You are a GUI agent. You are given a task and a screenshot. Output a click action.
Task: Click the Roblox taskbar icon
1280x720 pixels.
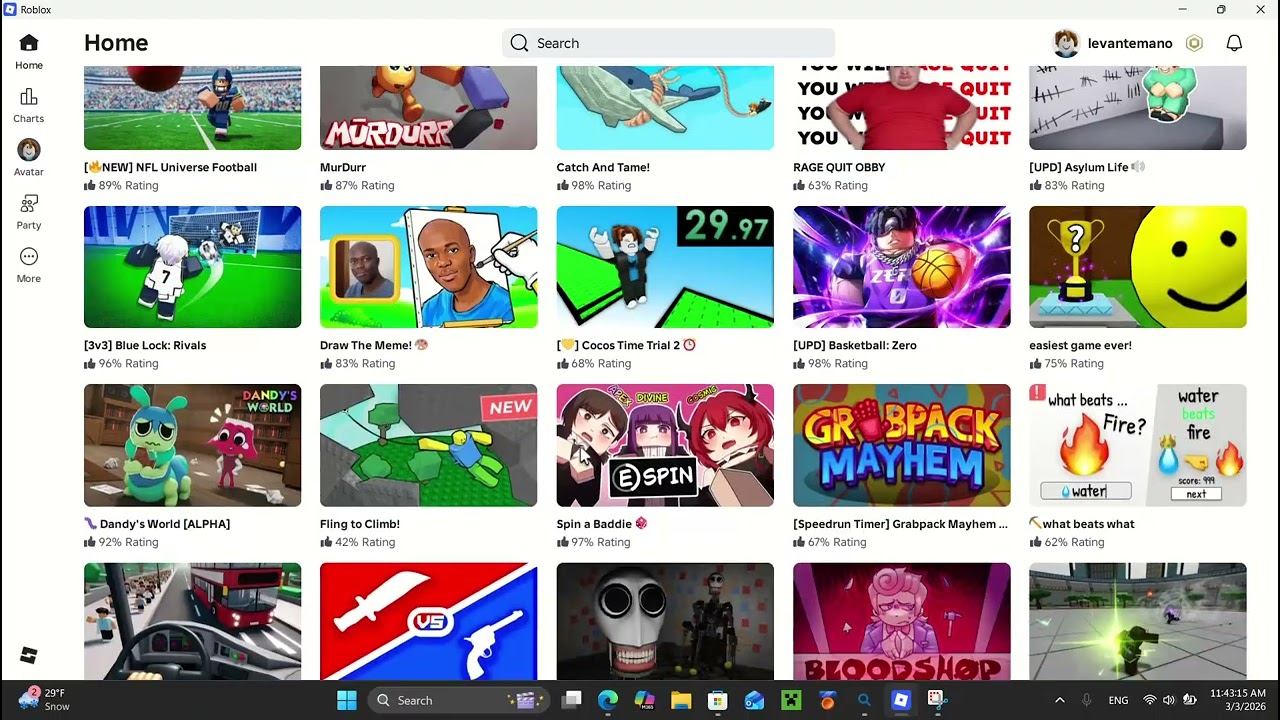(x=901, y=700)
